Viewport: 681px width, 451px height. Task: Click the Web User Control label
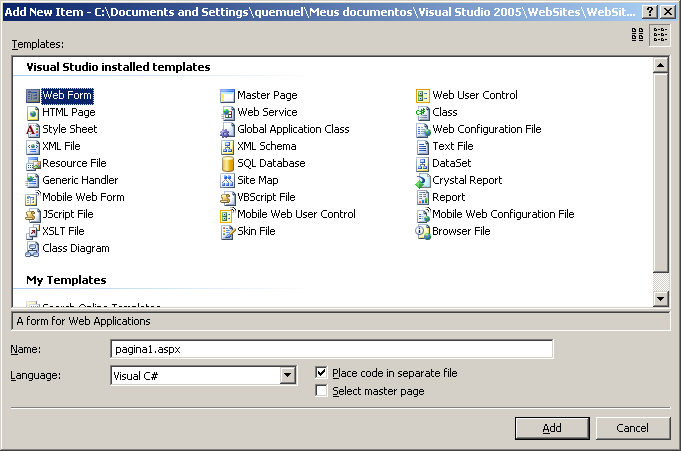tap(475, 95)
